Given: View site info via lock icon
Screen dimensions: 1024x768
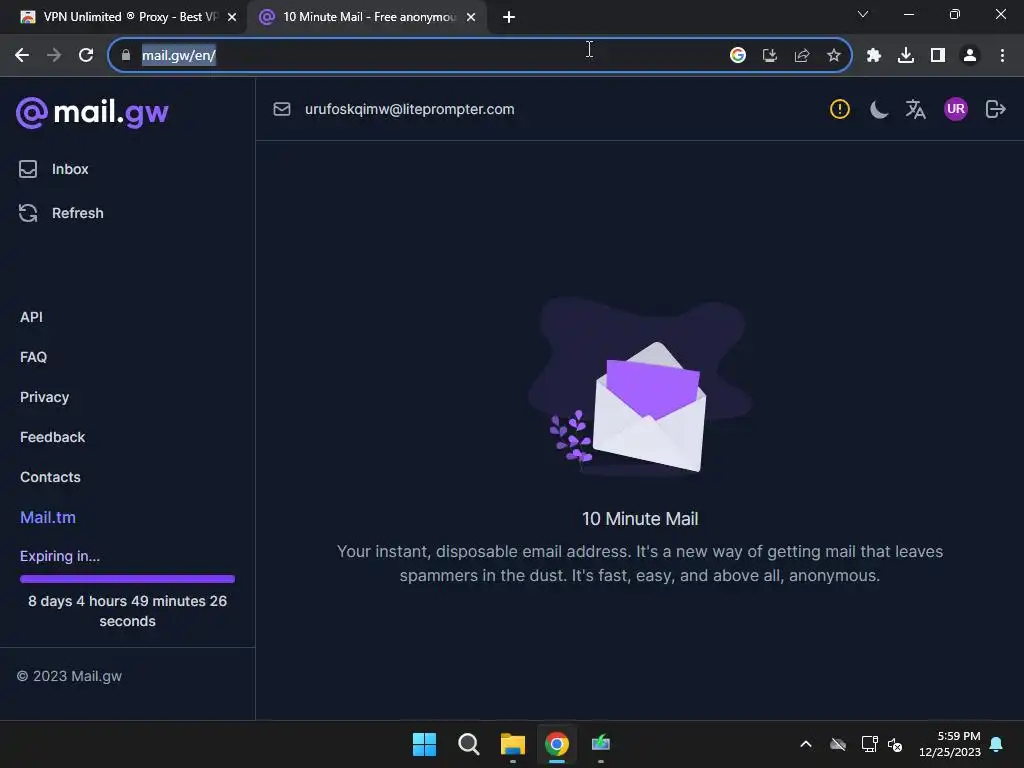Looking at the screenshot, I should [126, 56].
